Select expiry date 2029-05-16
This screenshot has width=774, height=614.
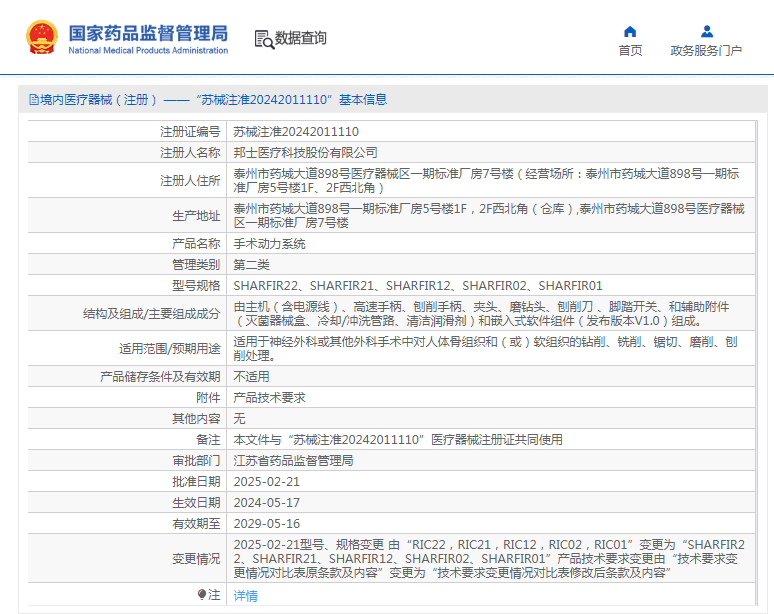point(267,524)
